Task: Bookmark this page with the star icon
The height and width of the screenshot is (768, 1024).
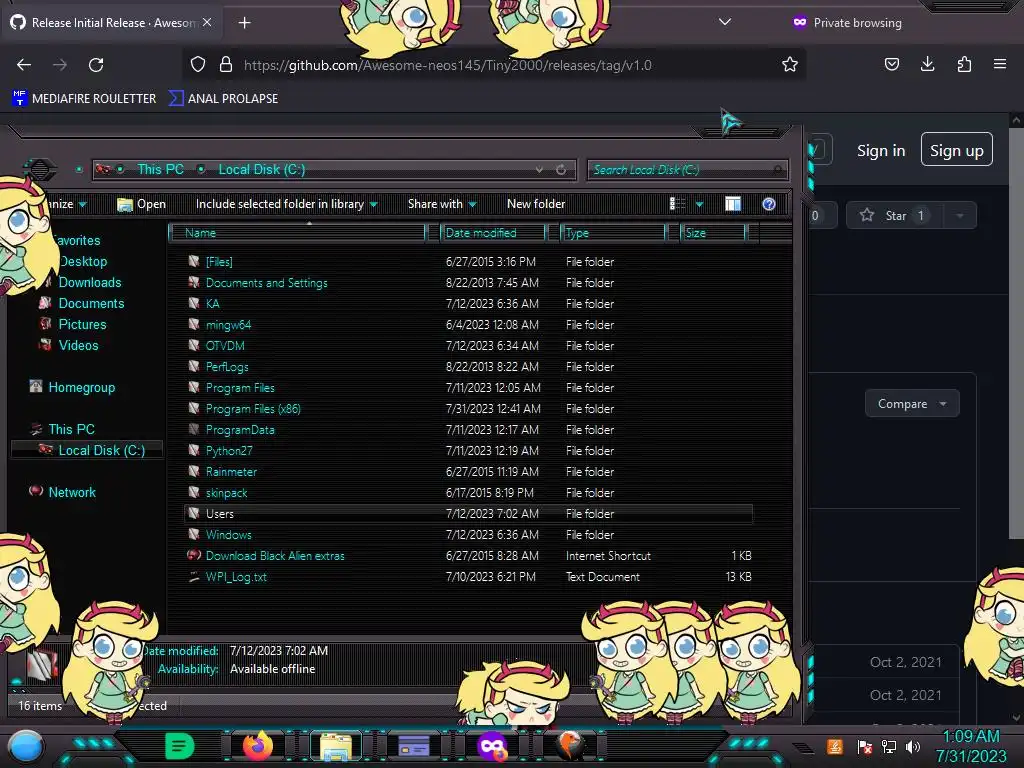Action: pos(790,65)
